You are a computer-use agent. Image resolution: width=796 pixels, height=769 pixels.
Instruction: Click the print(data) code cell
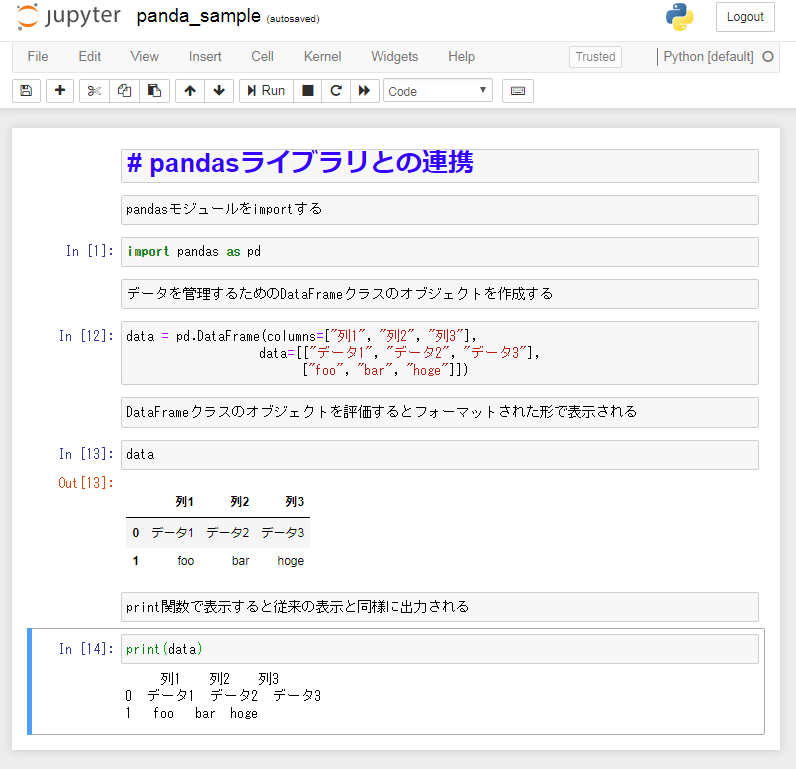(440, 649)
